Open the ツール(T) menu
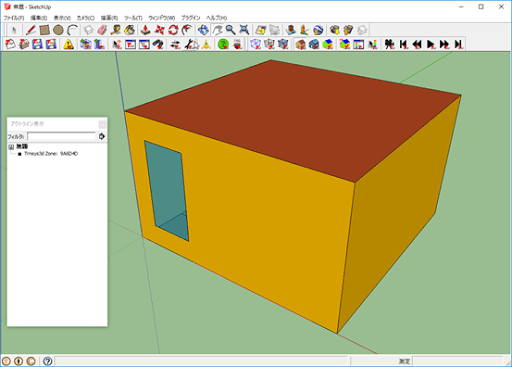 point(133,18)
